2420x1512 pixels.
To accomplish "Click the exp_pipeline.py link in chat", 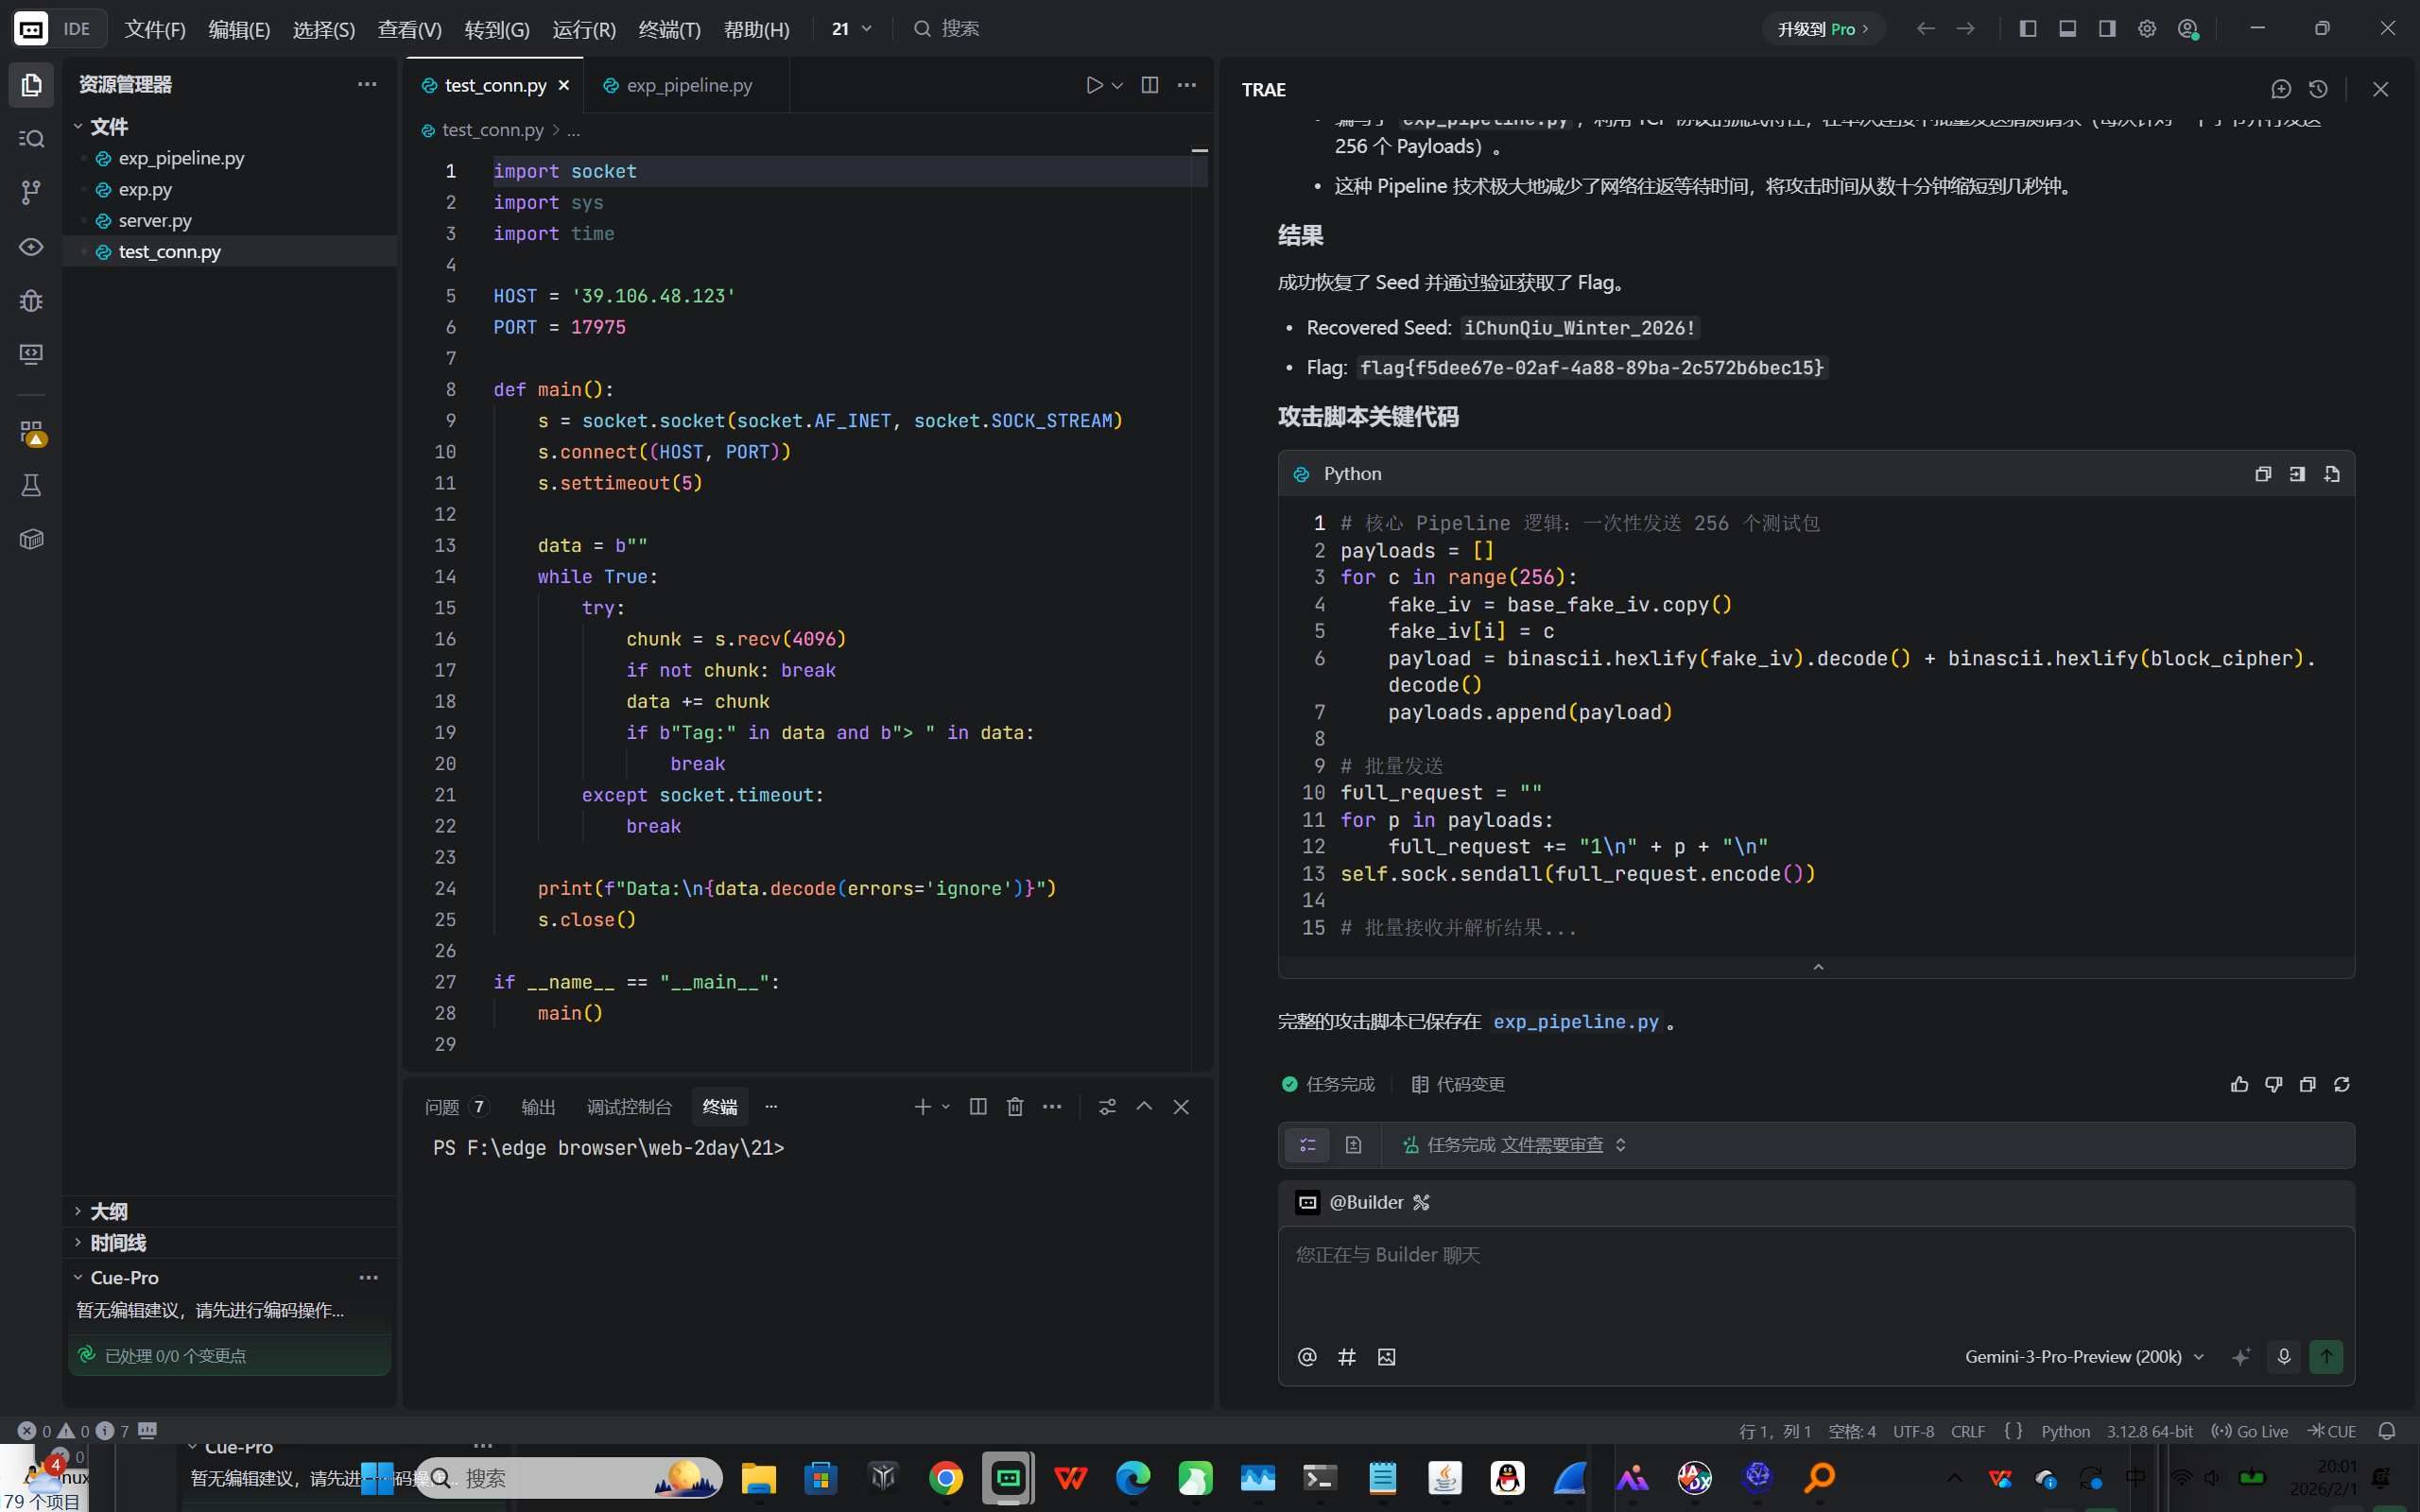I will [1575, 1021].
